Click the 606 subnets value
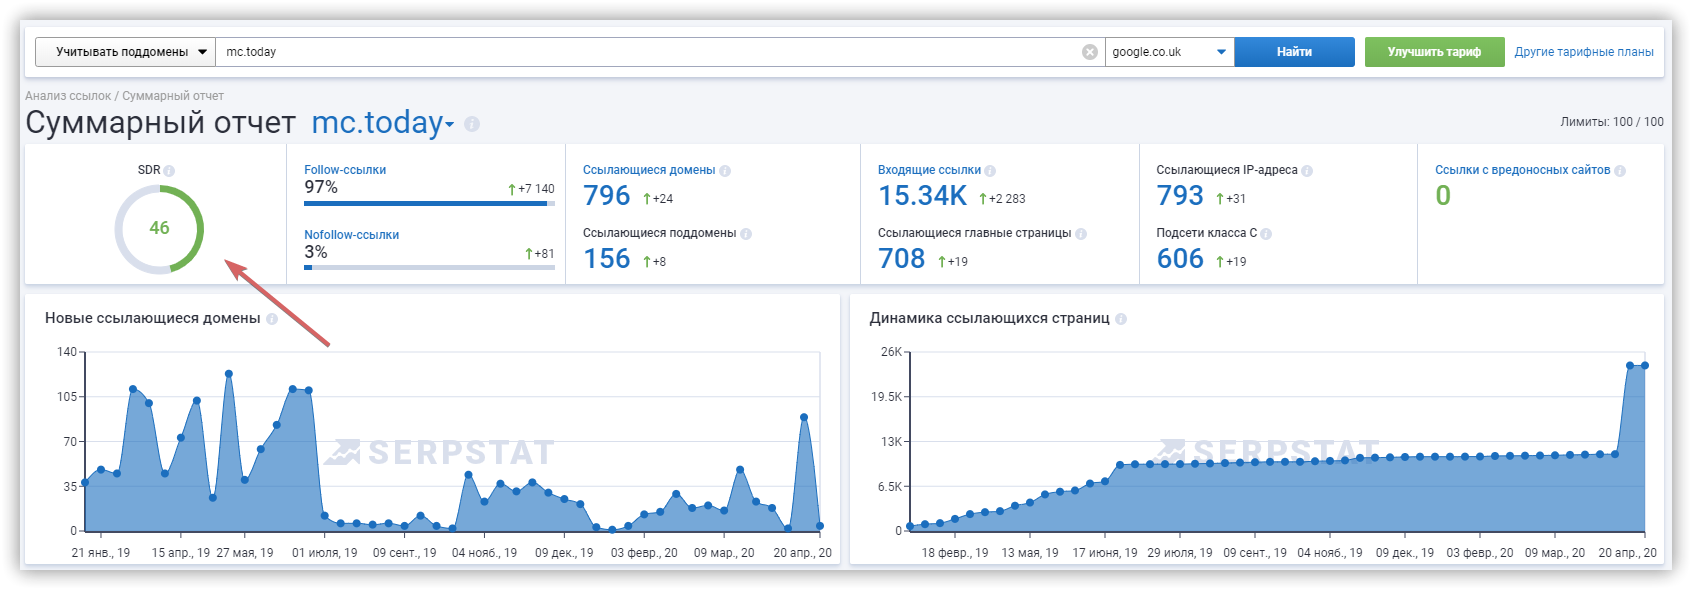 [x=1180, y=259]
